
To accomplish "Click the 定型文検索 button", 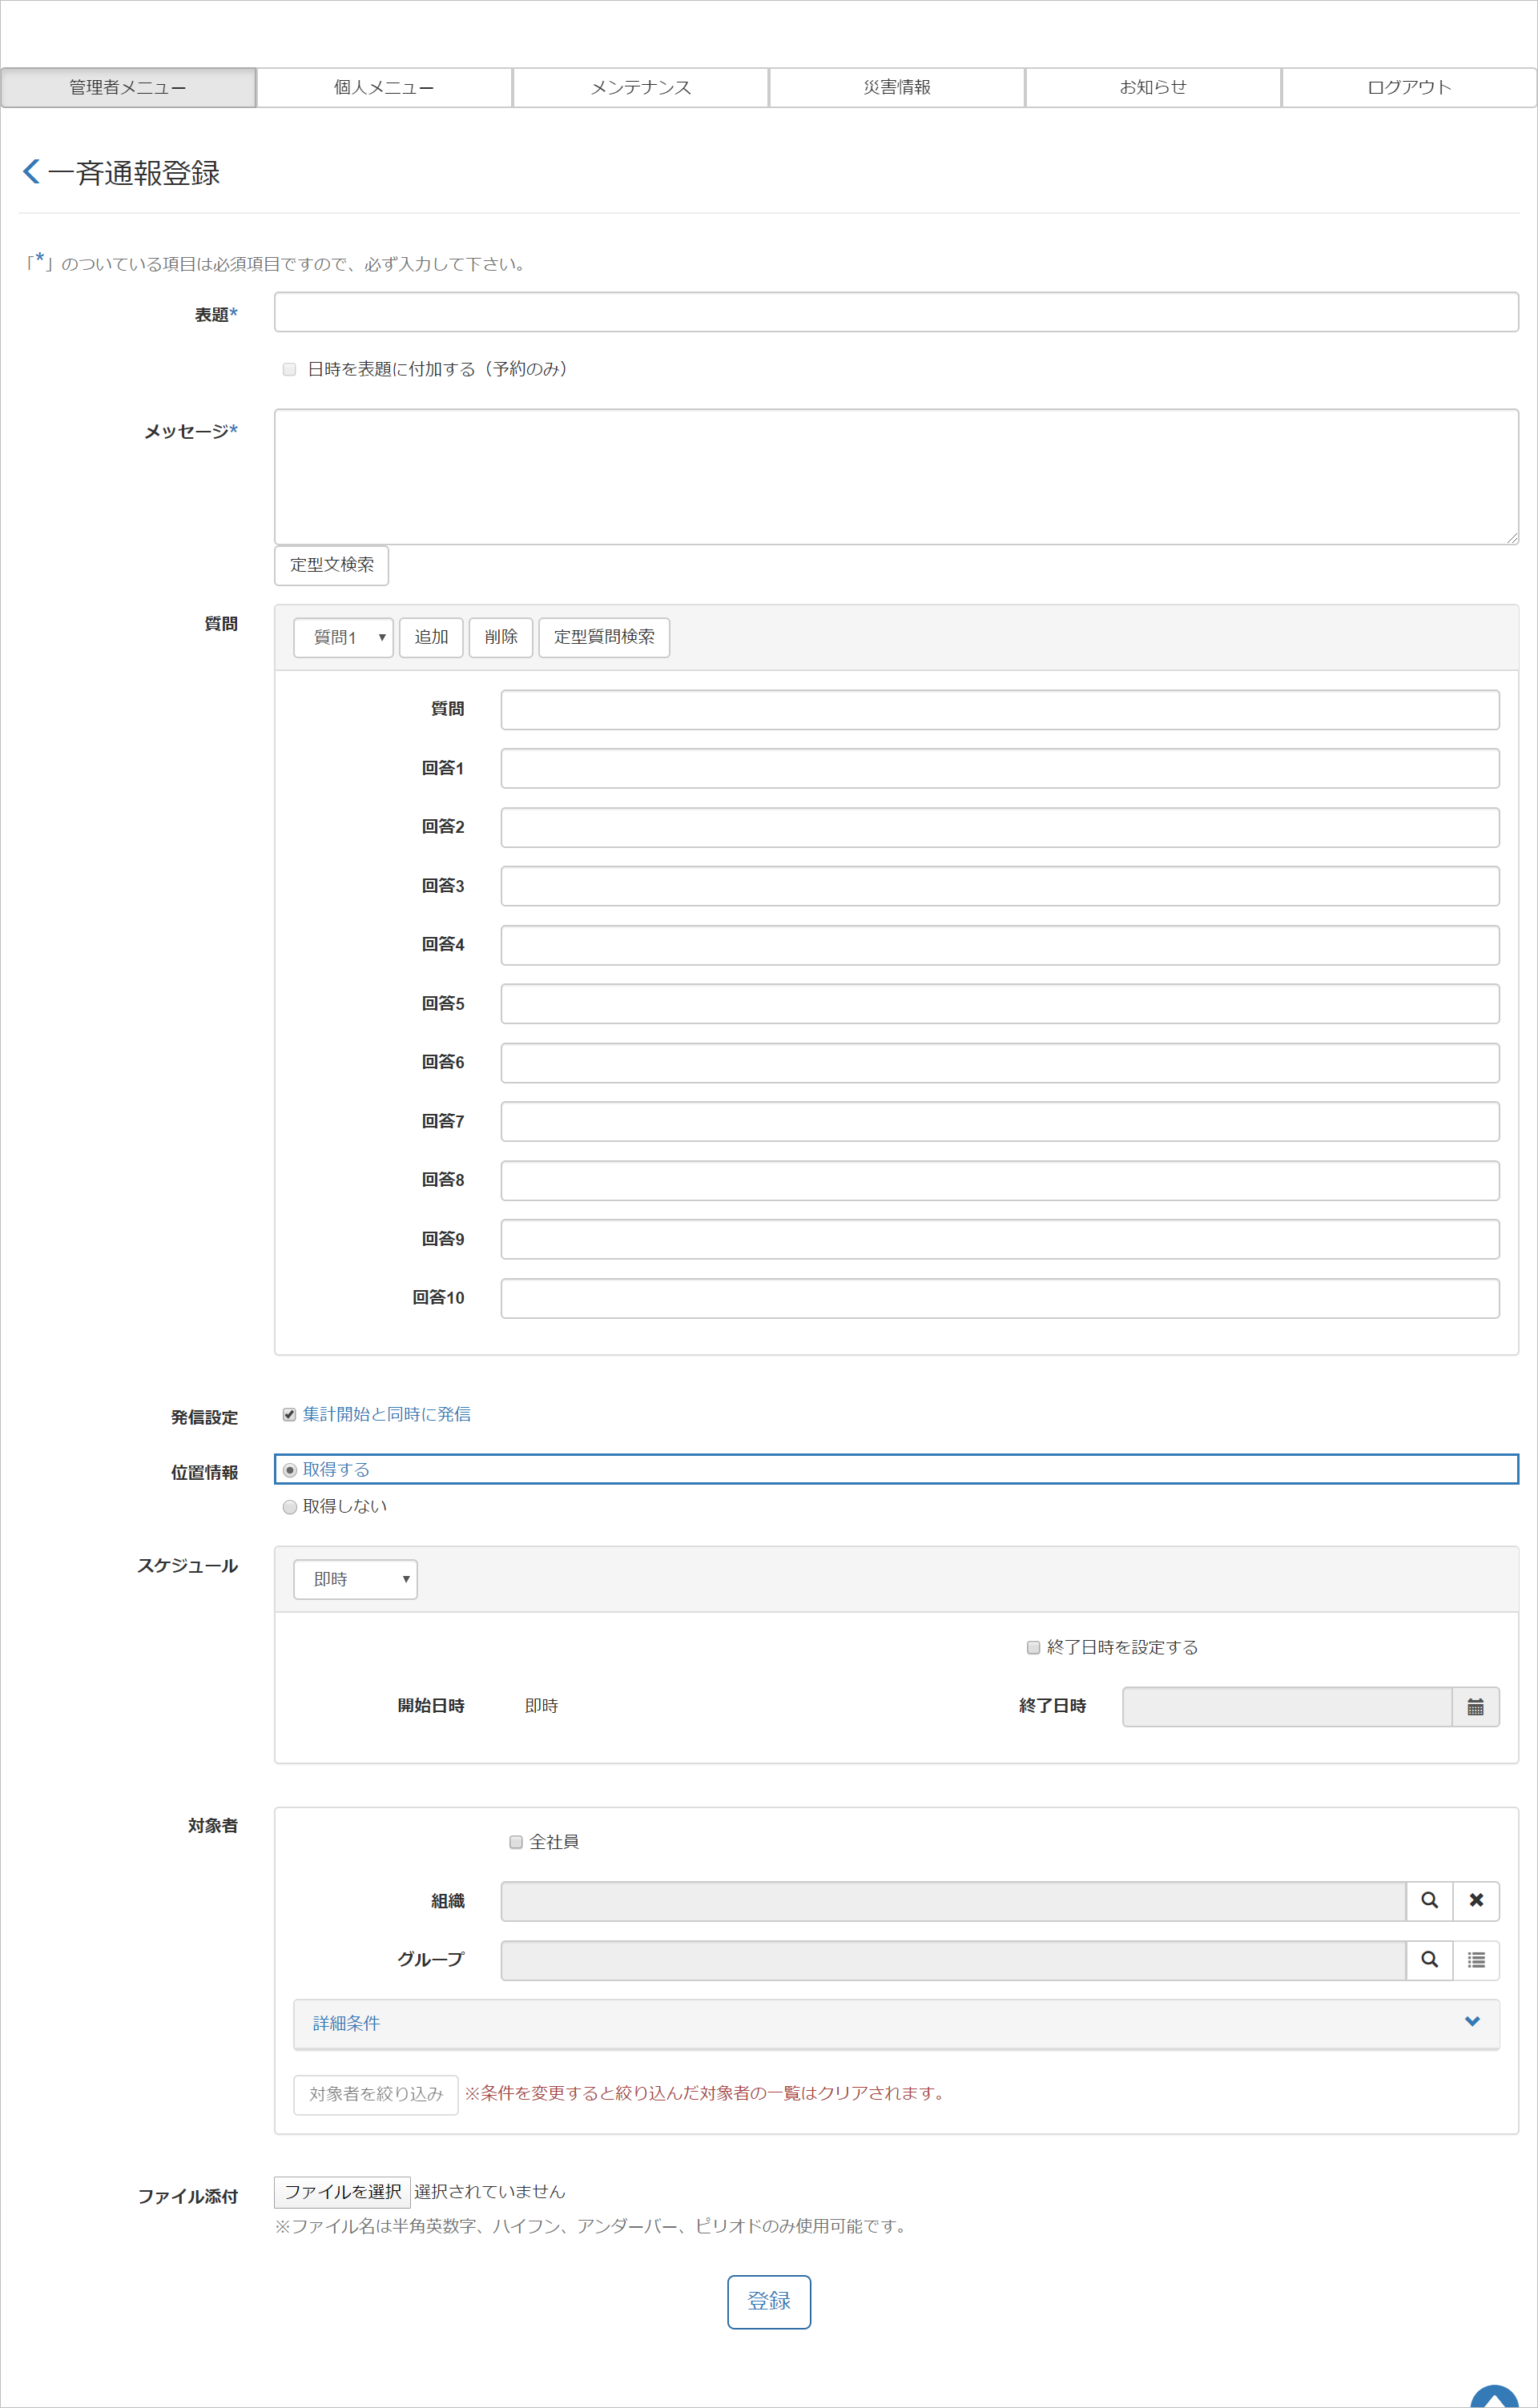I will click(x=331, y=566).
